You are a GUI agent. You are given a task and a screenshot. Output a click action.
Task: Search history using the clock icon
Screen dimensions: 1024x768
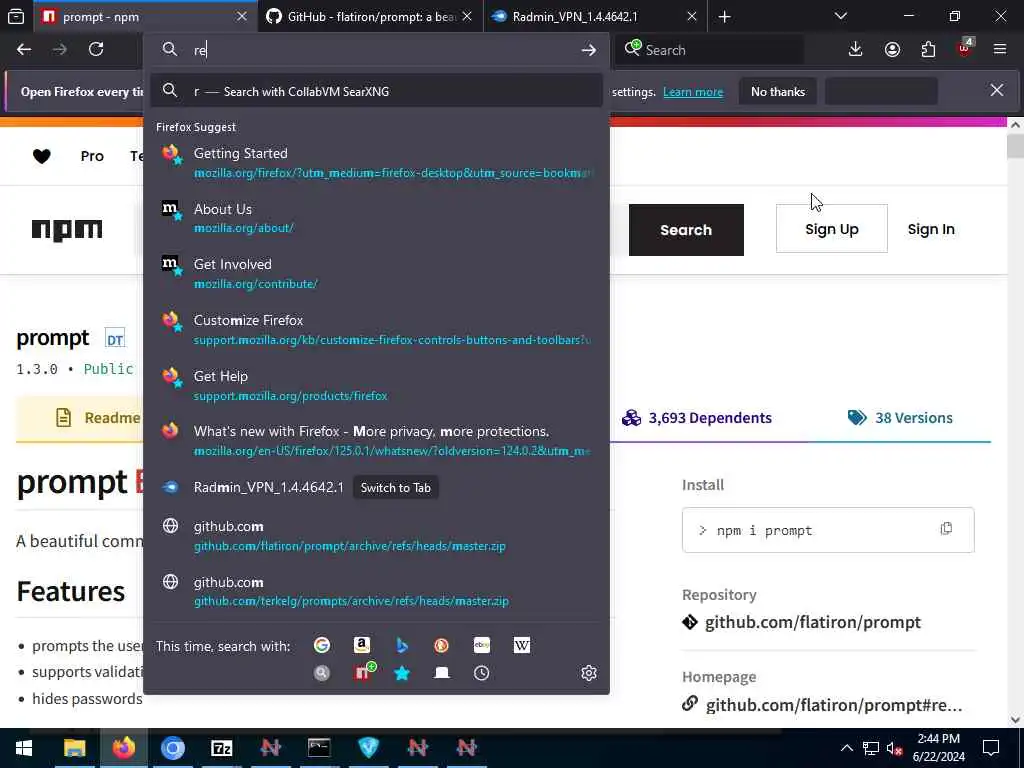point(481,673)
